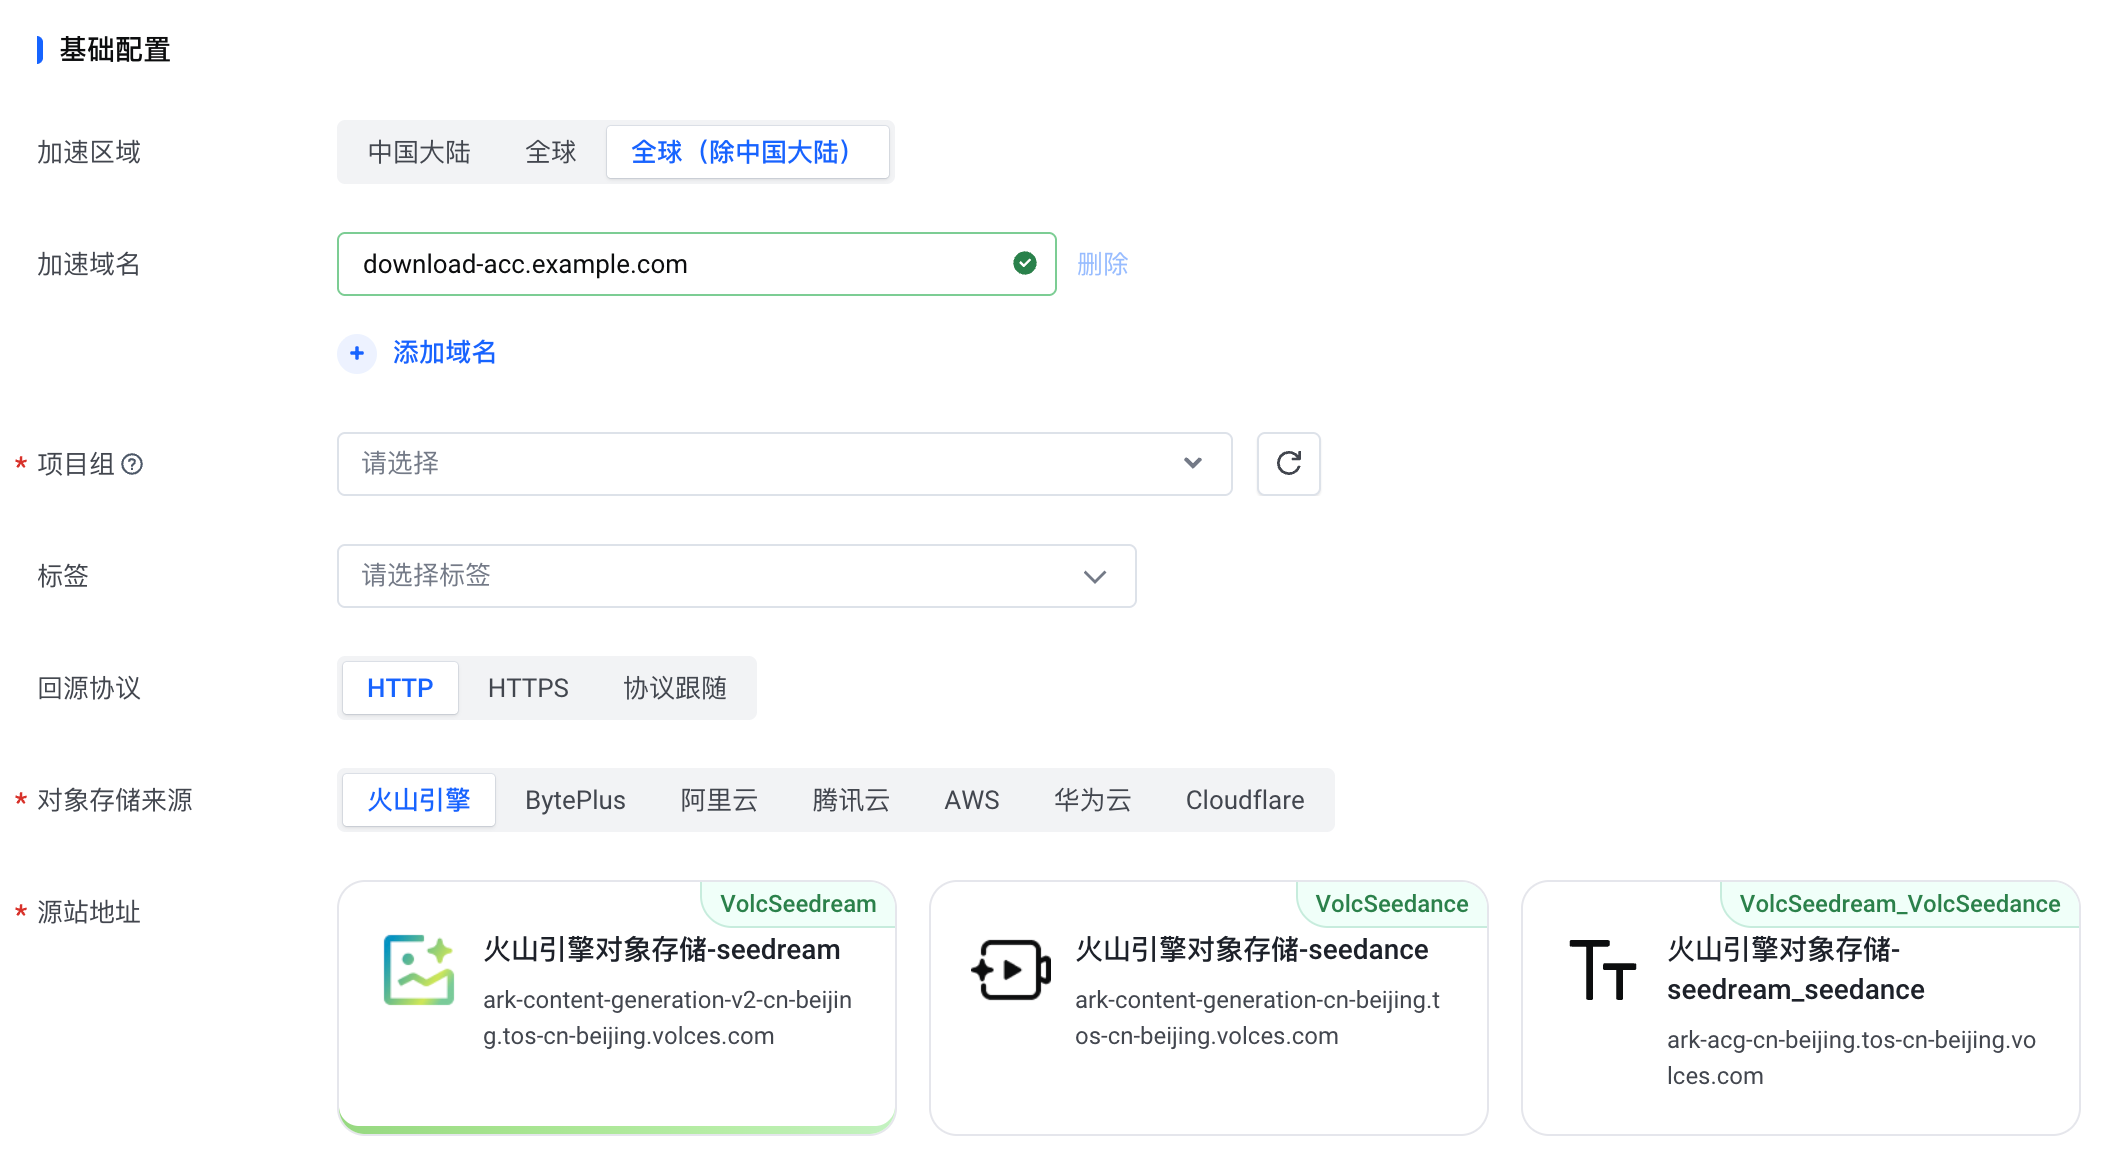Switch to 火山引擎 storage source tab
2104x1170 pixels.
[419, 800]
